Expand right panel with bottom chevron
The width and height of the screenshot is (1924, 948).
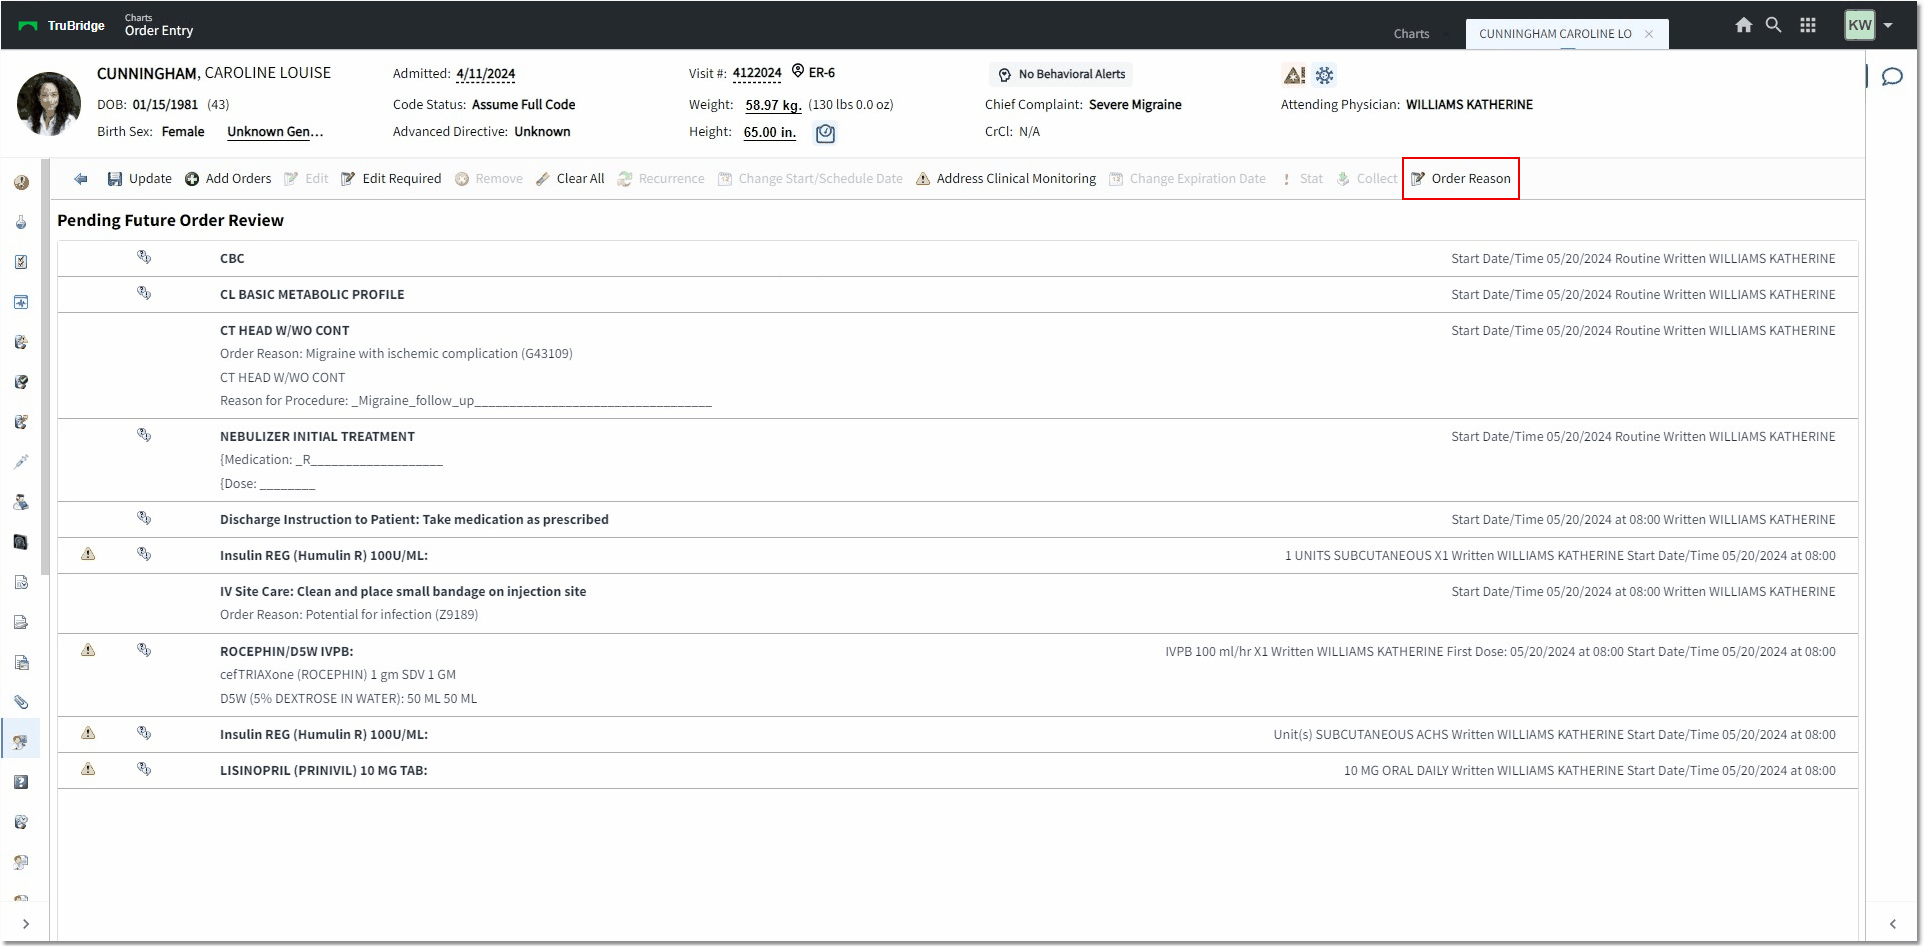click(1892, 924)
